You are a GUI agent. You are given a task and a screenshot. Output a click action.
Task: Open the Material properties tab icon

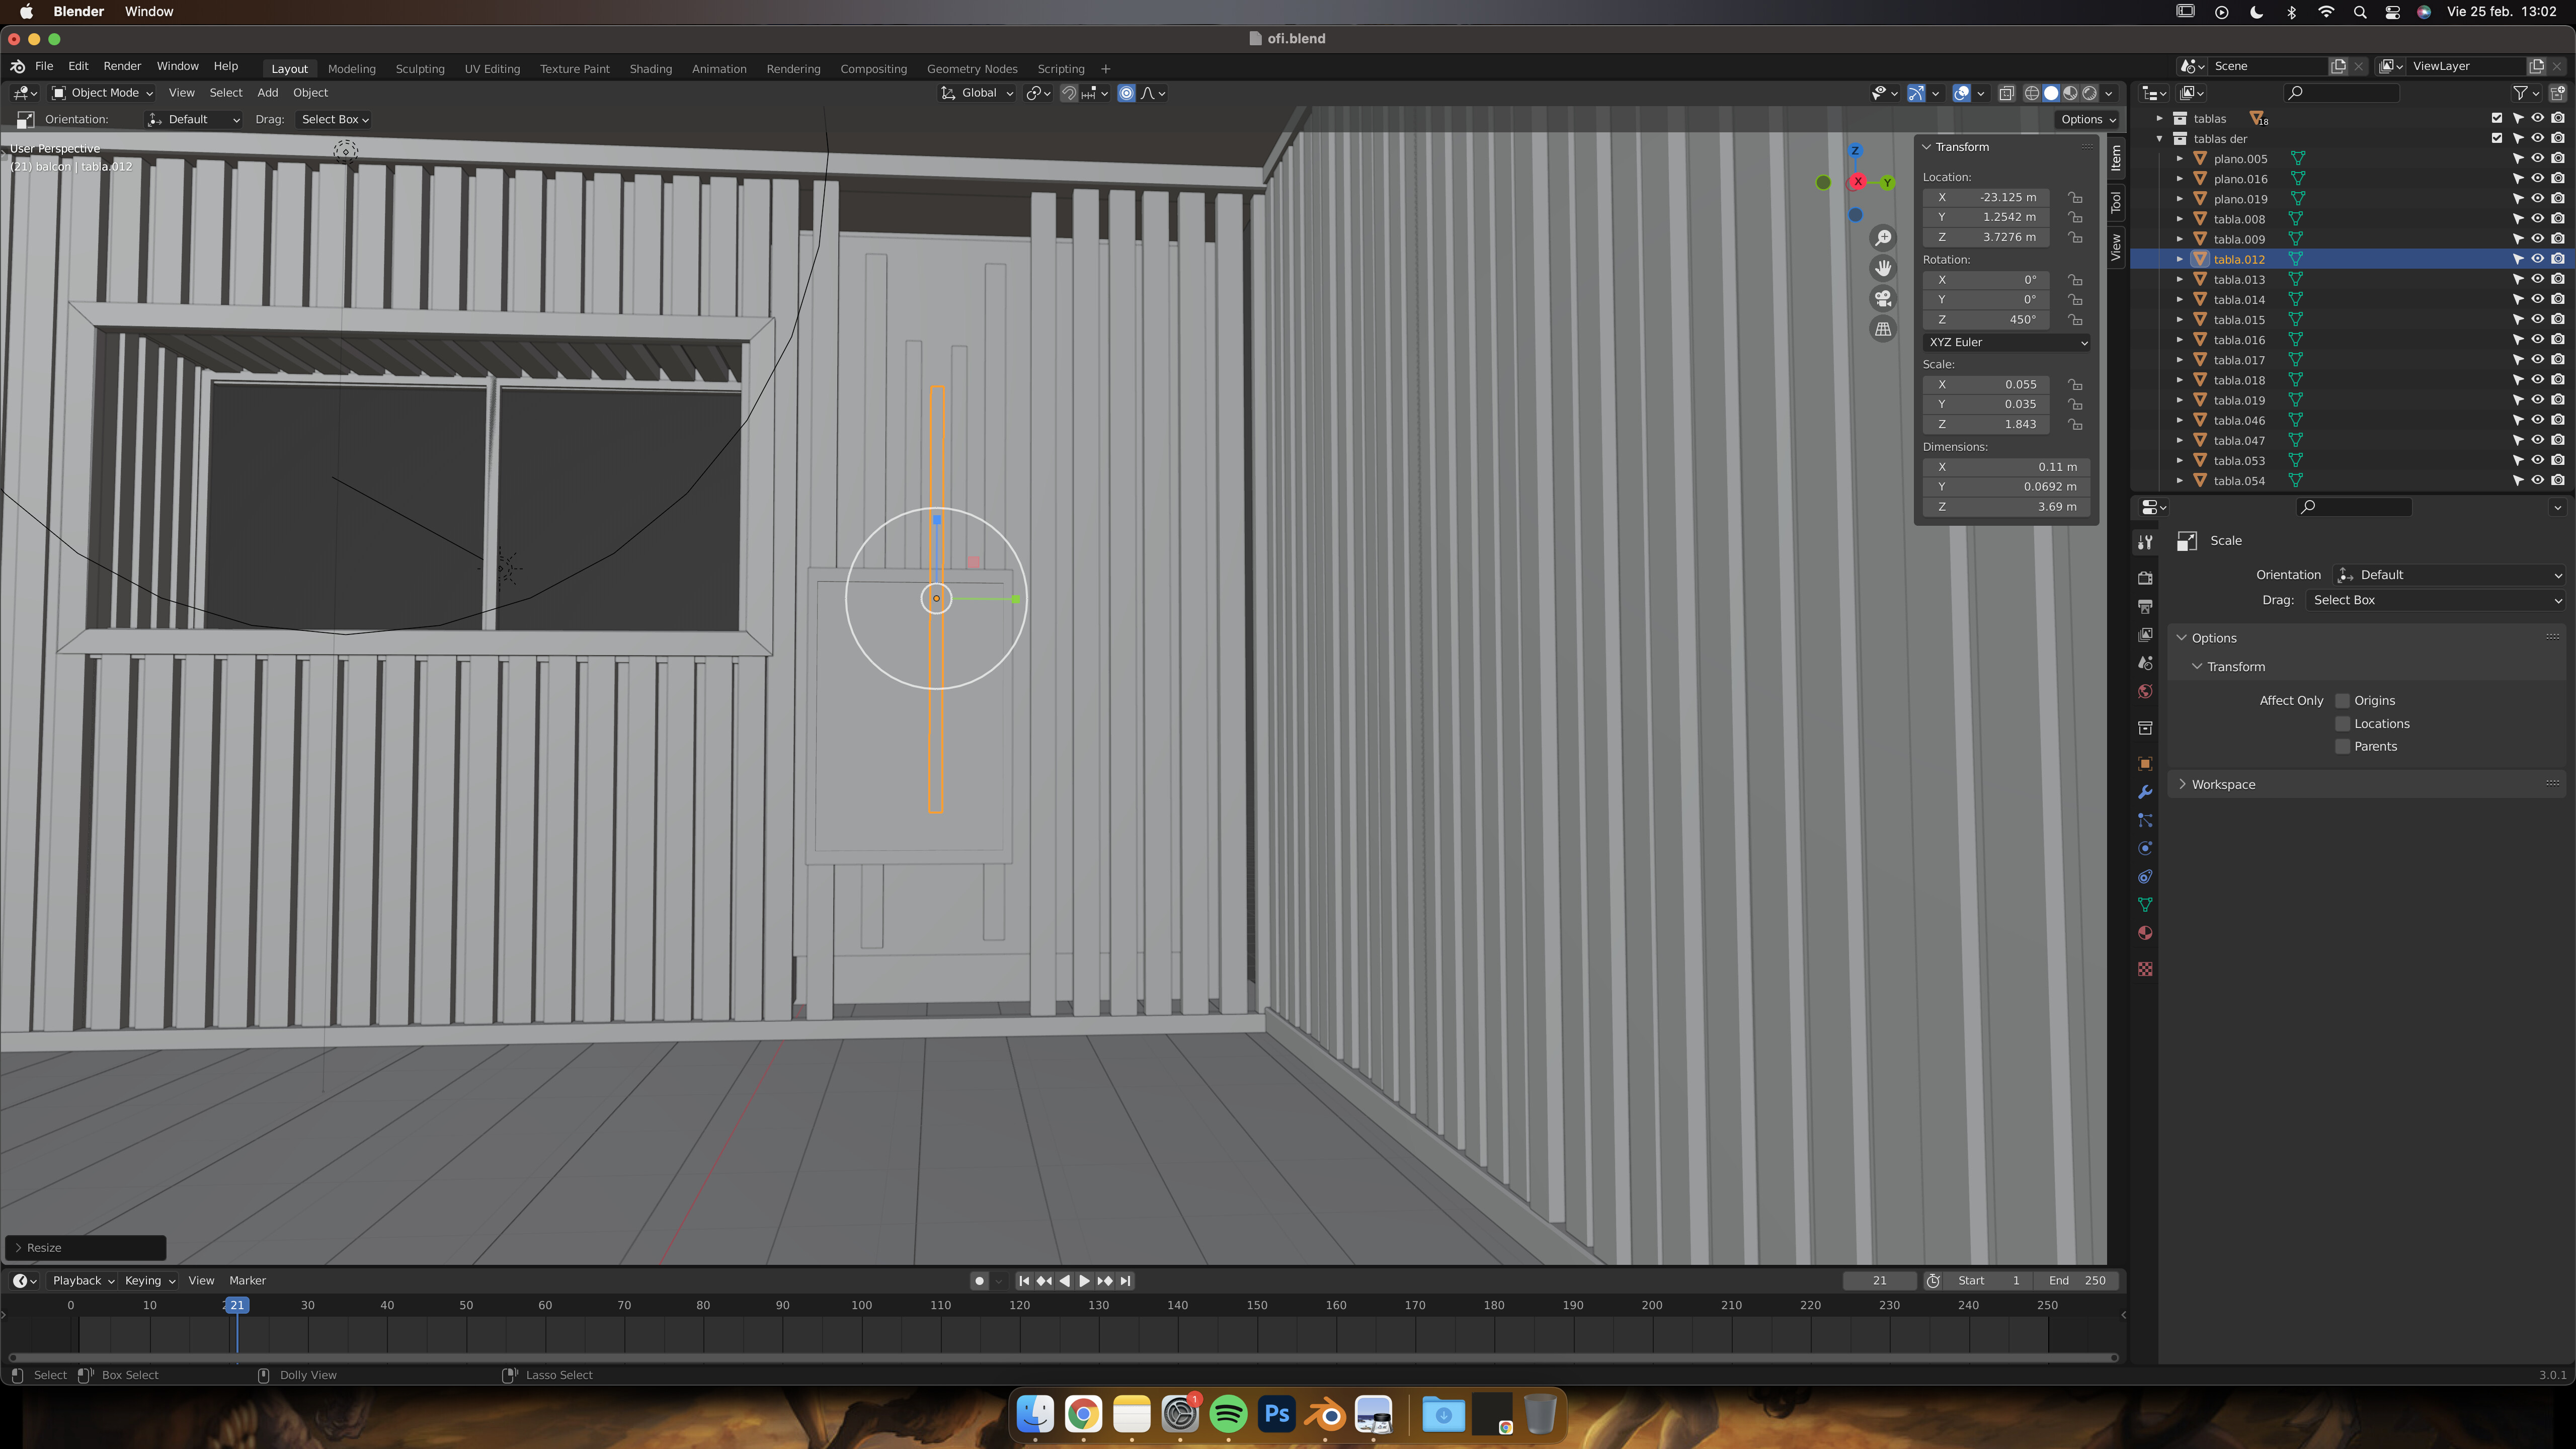(x=2145, y=933)
